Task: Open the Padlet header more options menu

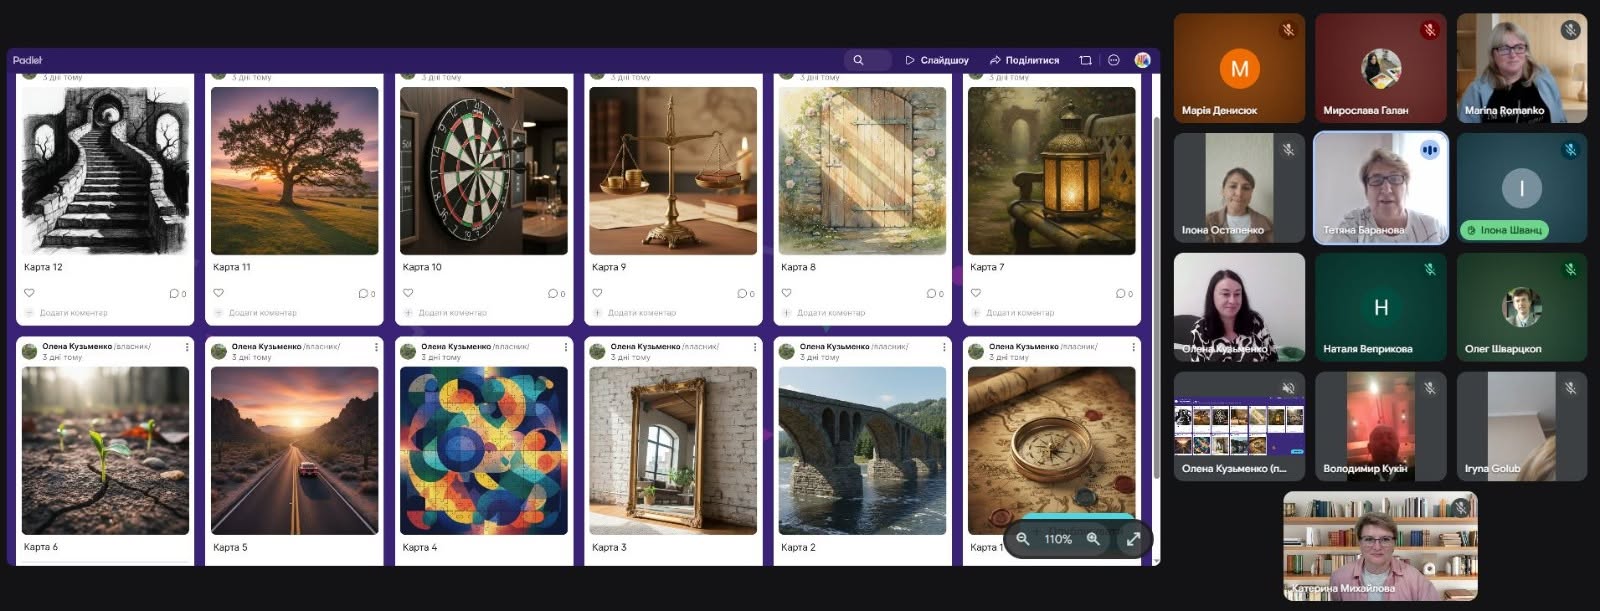Action: (1114, 60)
